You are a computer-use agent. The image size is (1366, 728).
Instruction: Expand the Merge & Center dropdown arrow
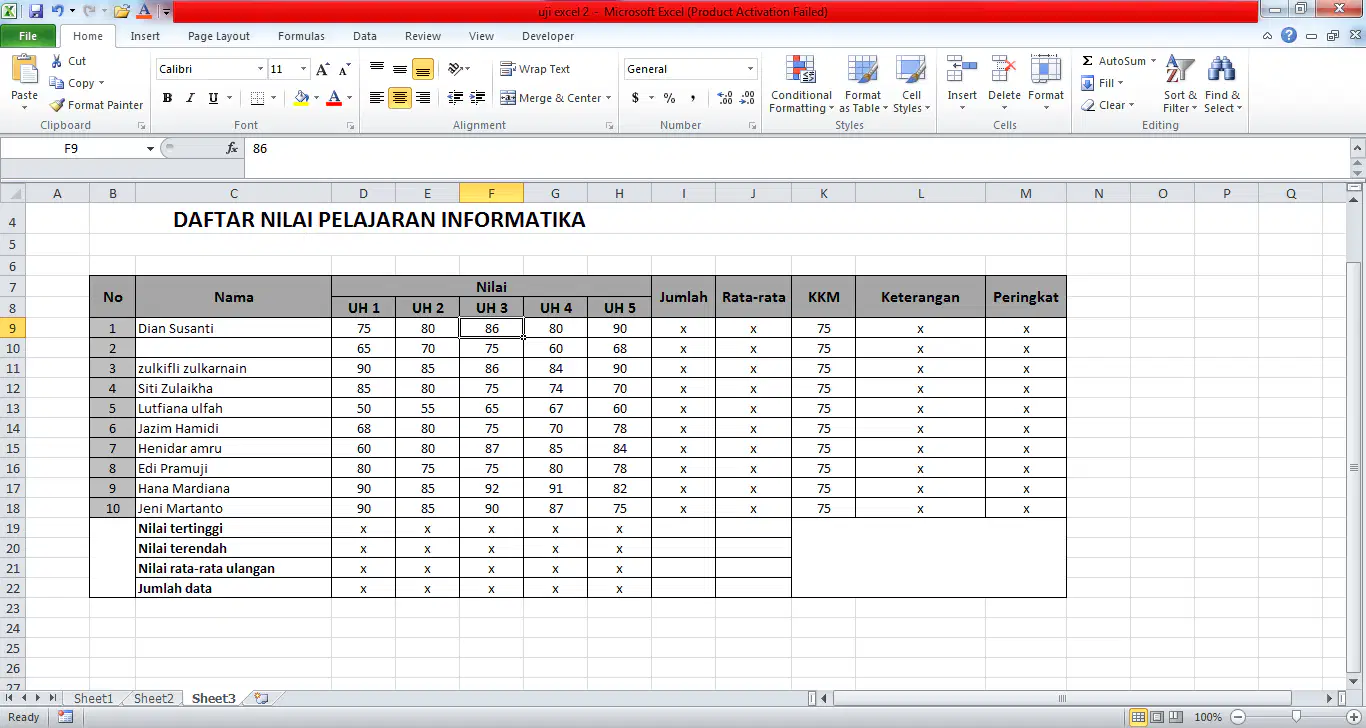click(x=610, y=98)
